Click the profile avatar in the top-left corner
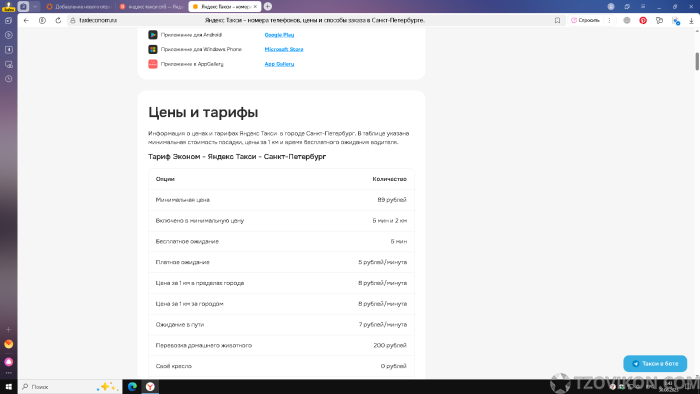 pyautogui.click(x=8, y=6)
